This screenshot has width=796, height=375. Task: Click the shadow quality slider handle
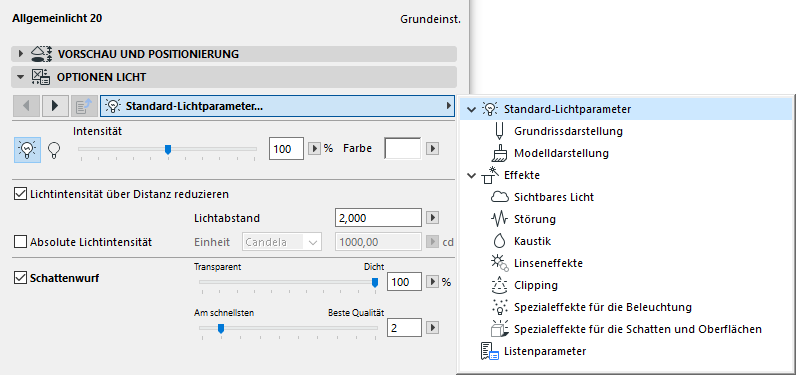pyautogui.click(x=221, y=328)
